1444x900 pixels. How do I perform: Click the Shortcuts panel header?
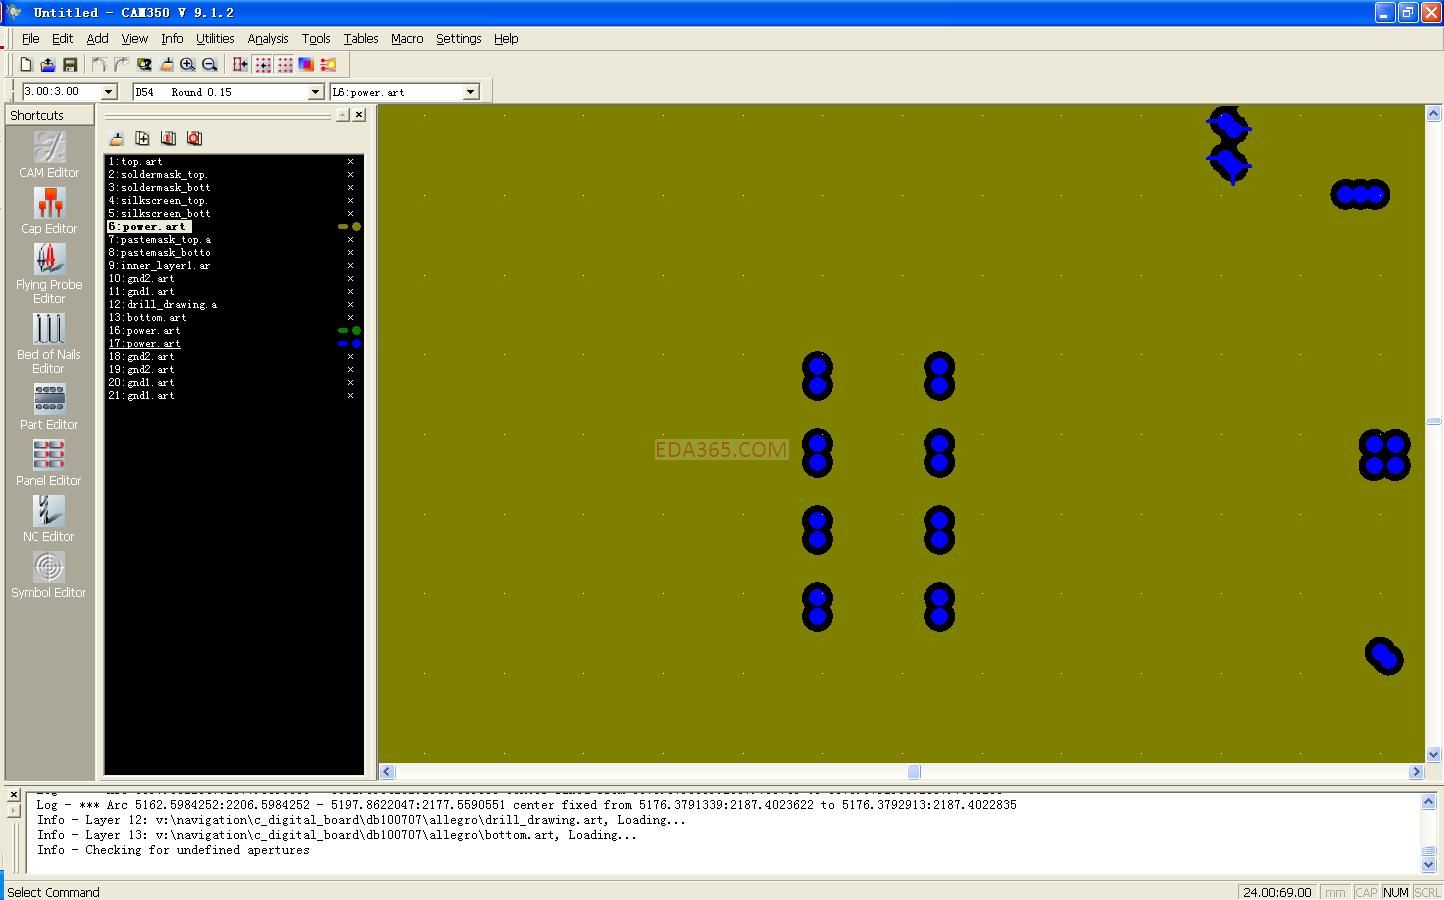pos(49,115)
